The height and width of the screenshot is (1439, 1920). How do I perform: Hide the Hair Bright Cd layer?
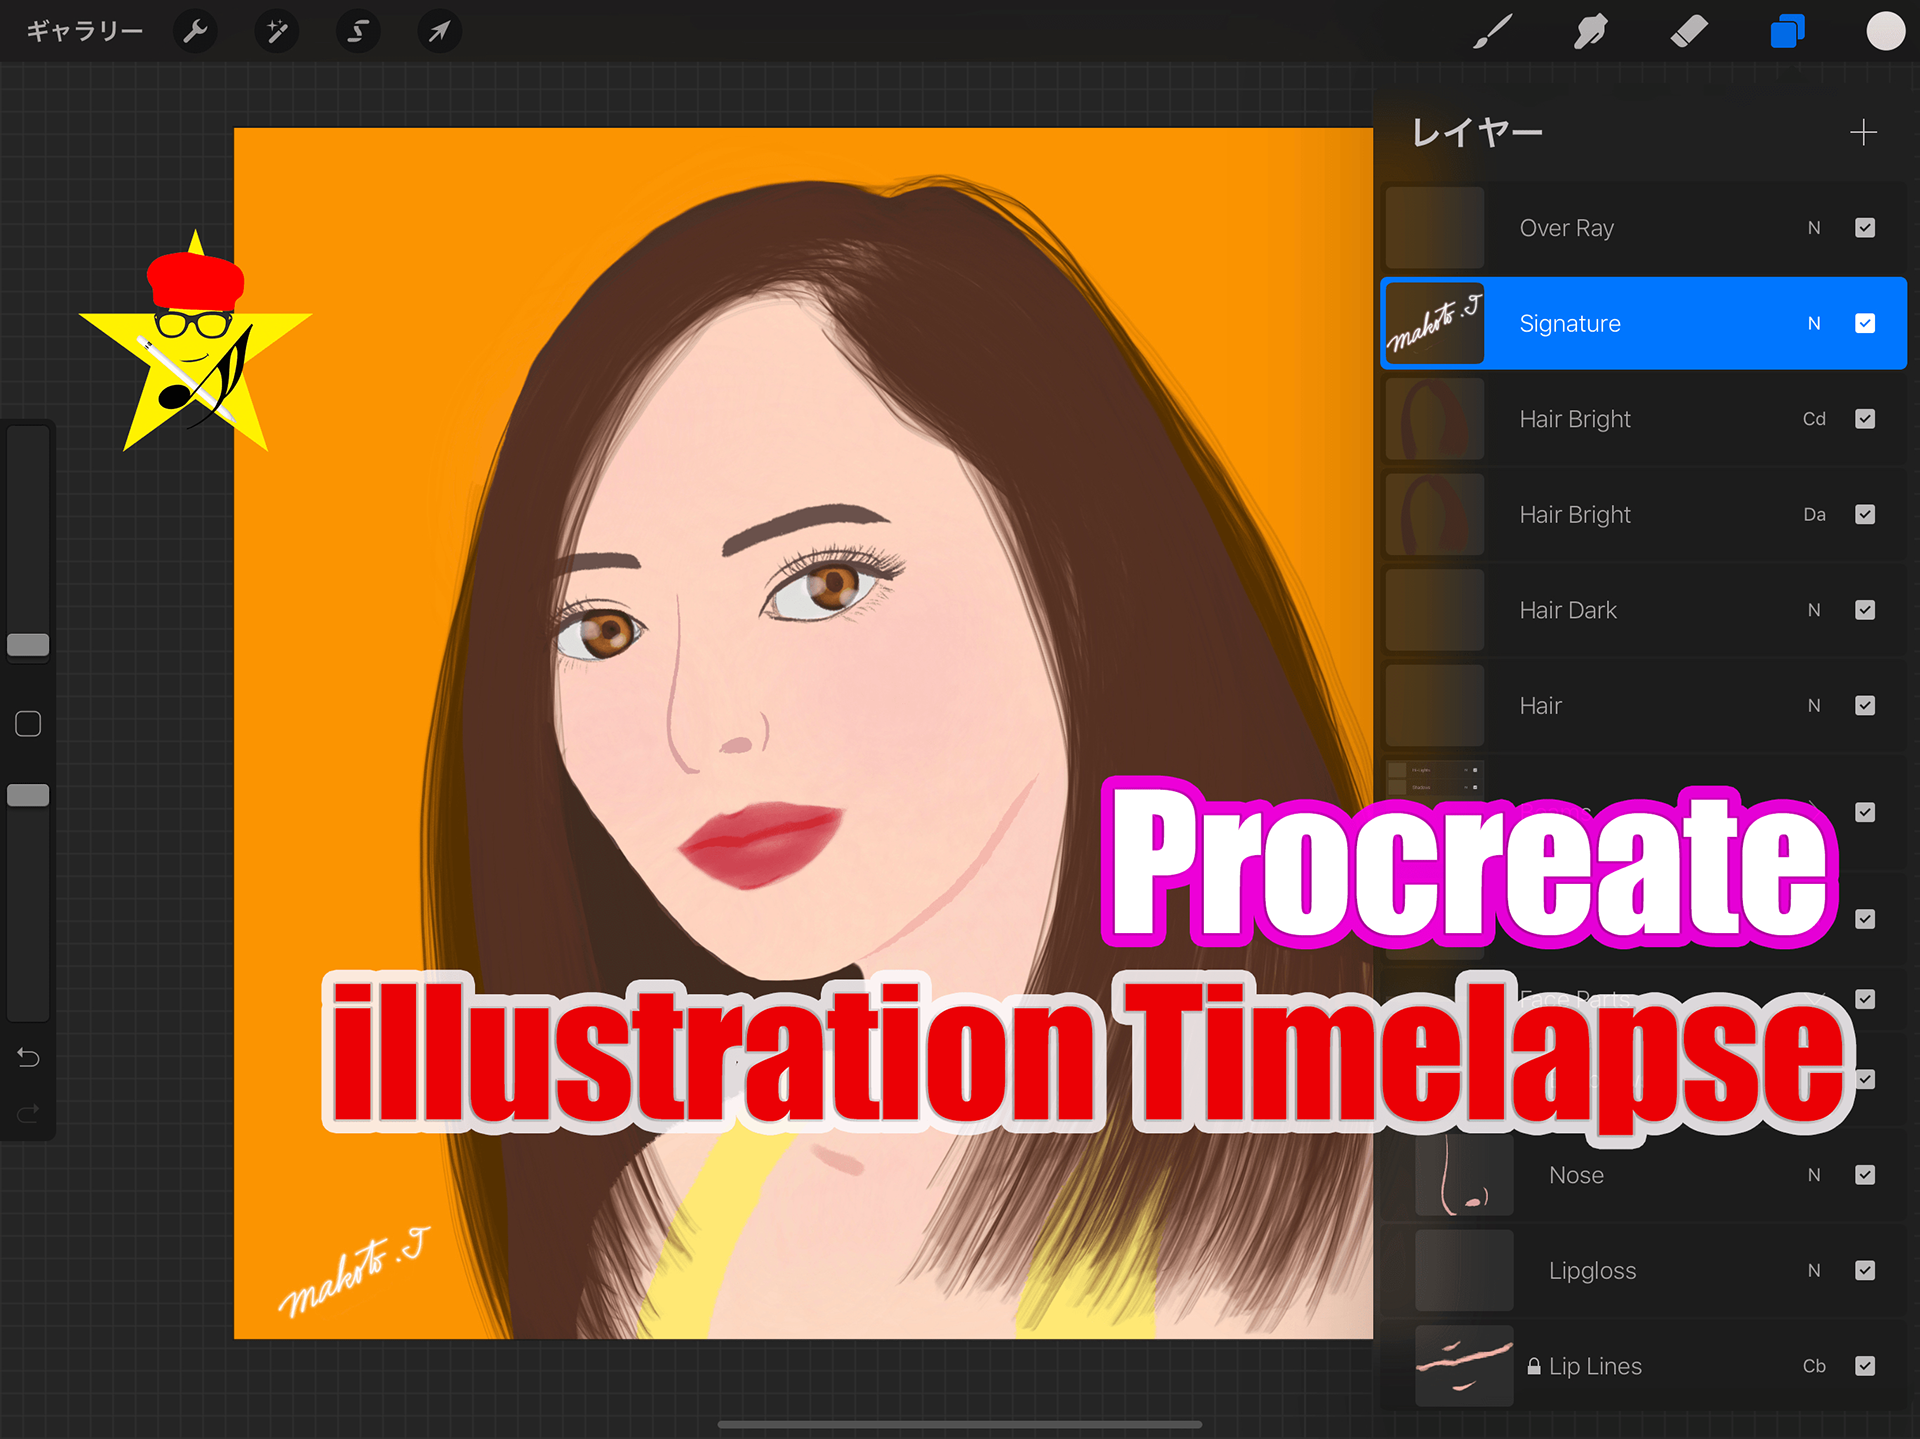coord(1865,419)
